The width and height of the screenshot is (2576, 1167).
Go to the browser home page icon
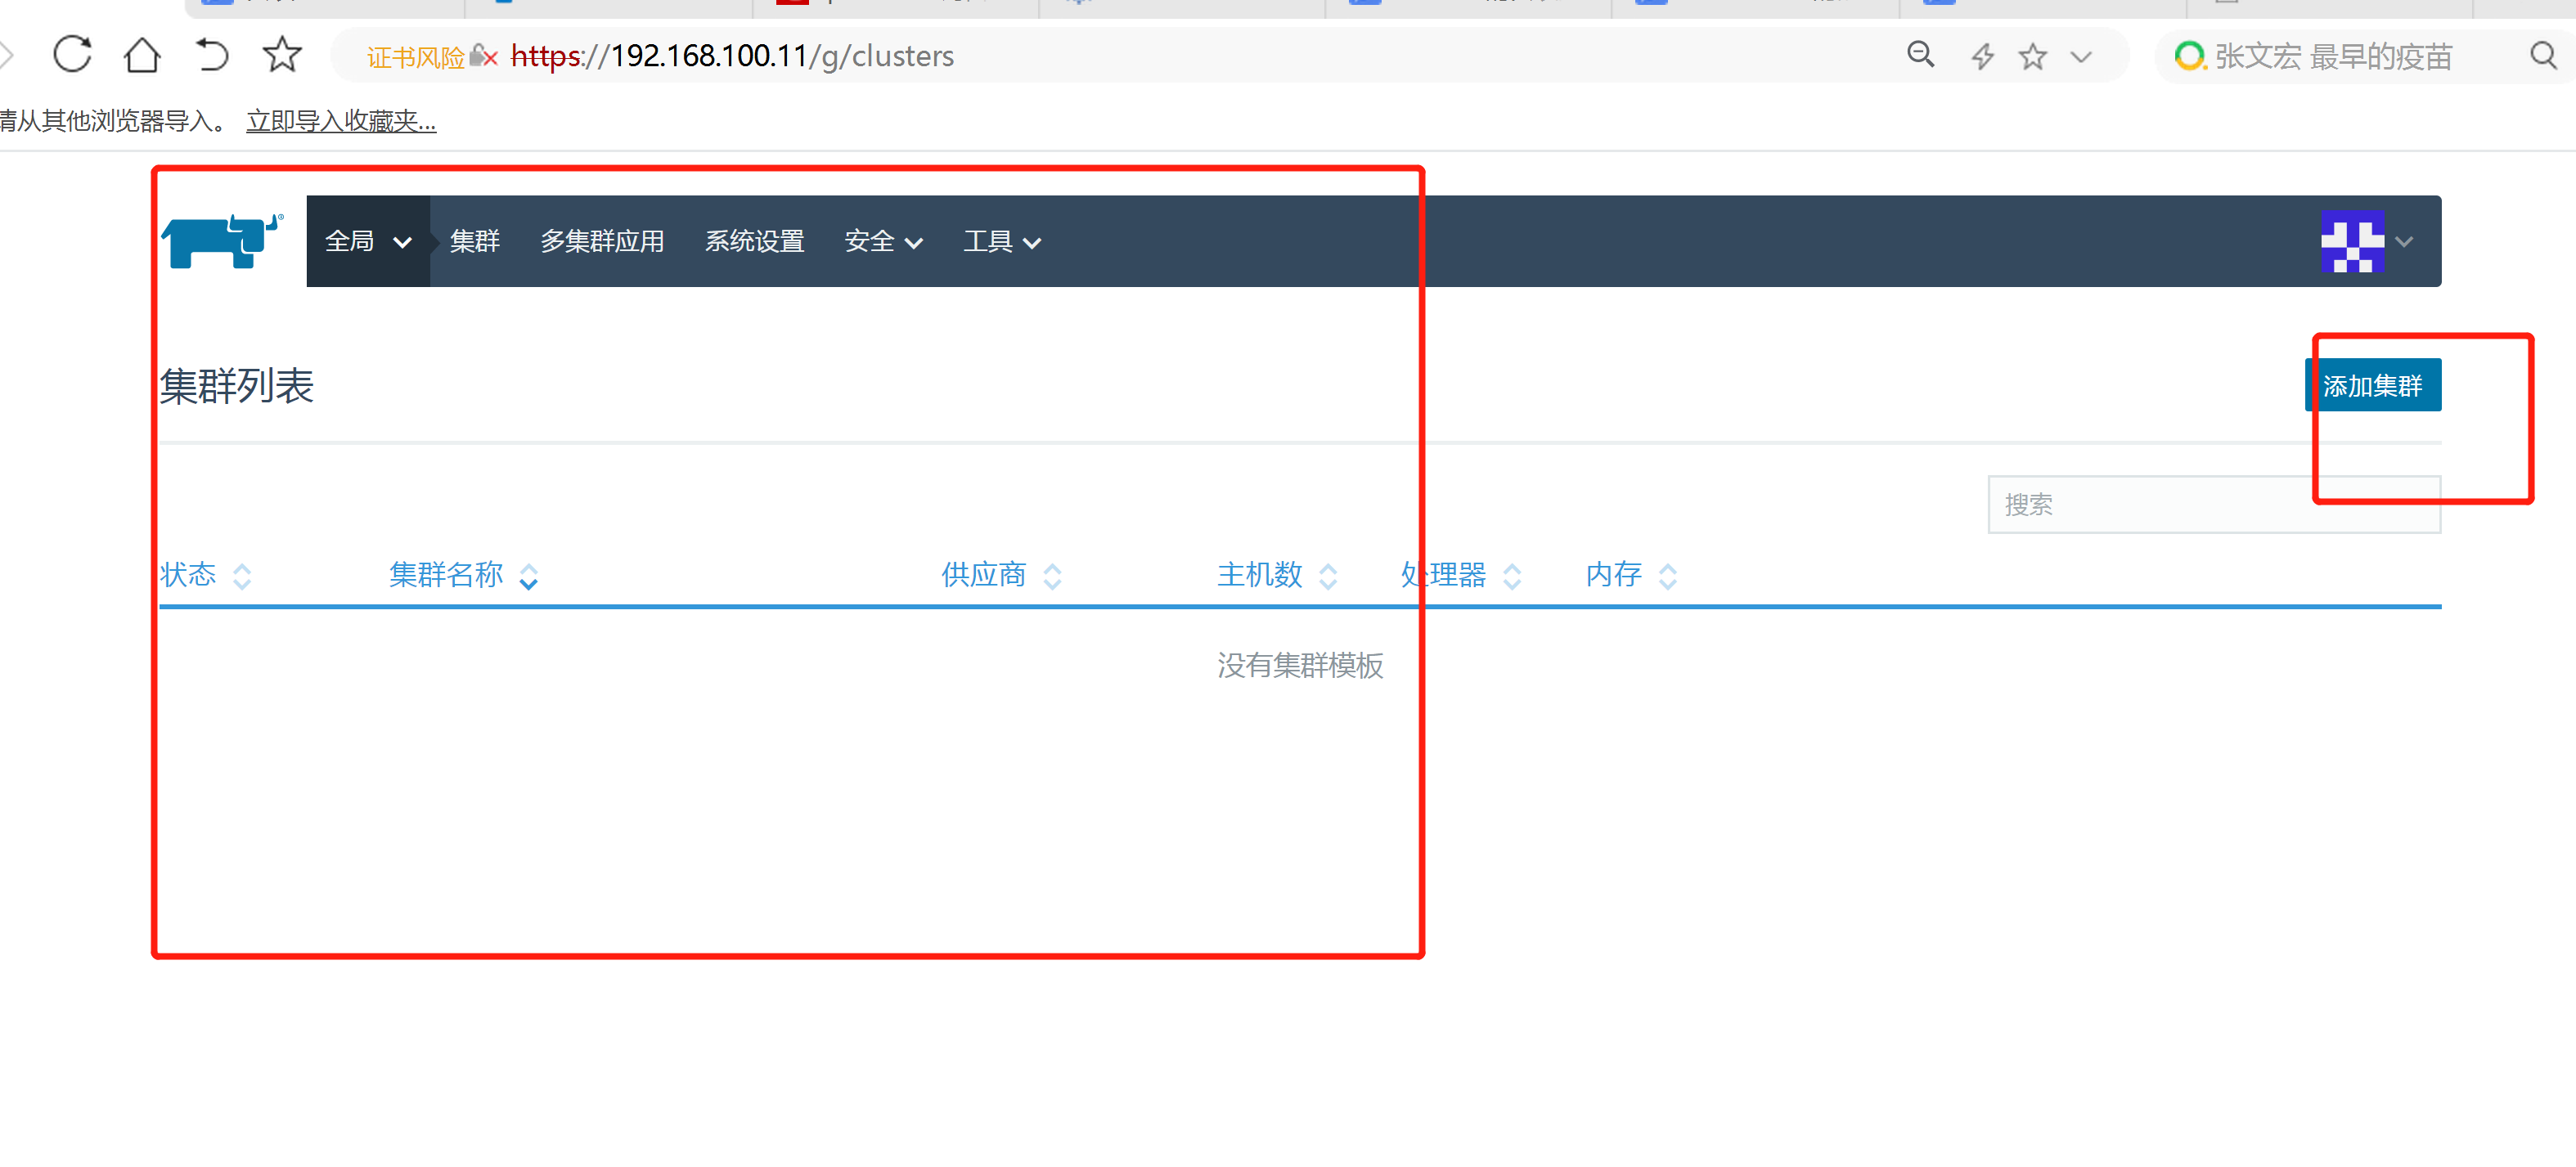pos(142,55)
